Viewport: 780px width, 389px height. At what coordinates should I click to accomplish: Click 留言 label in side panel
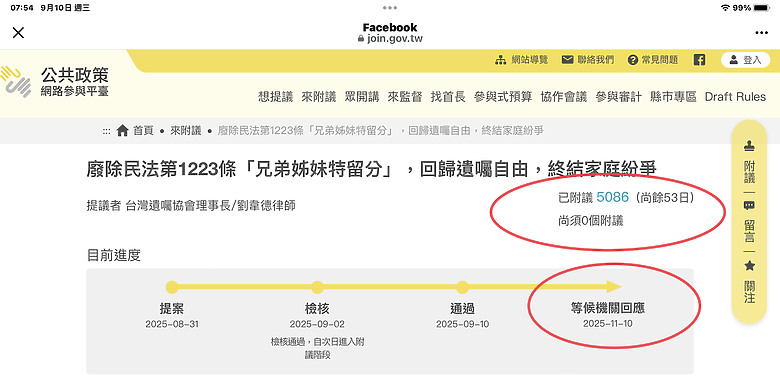749,231
